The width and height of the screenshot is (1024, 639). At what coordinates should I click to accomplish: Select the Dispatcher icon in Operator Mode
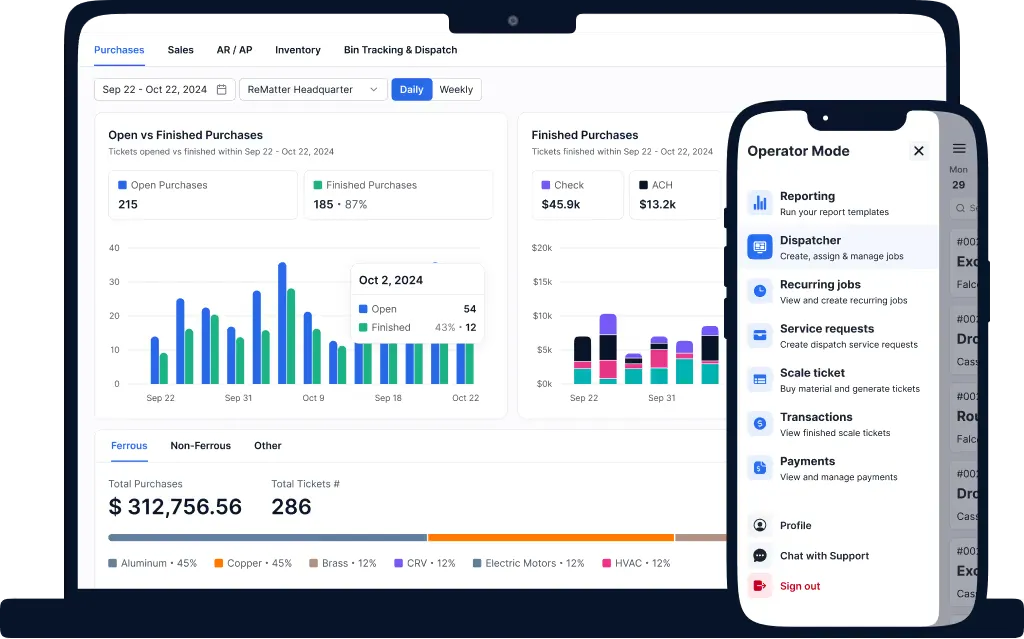pyautogui.click(x=760, y=247)
